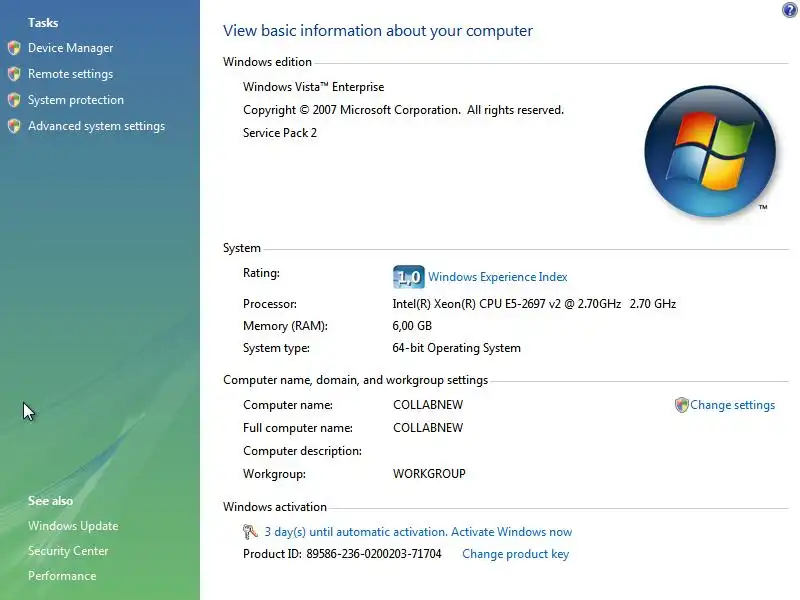Click the See also heading in the sidebar
This screenshot has width=800, height=600.
click(x=50, y=501)
